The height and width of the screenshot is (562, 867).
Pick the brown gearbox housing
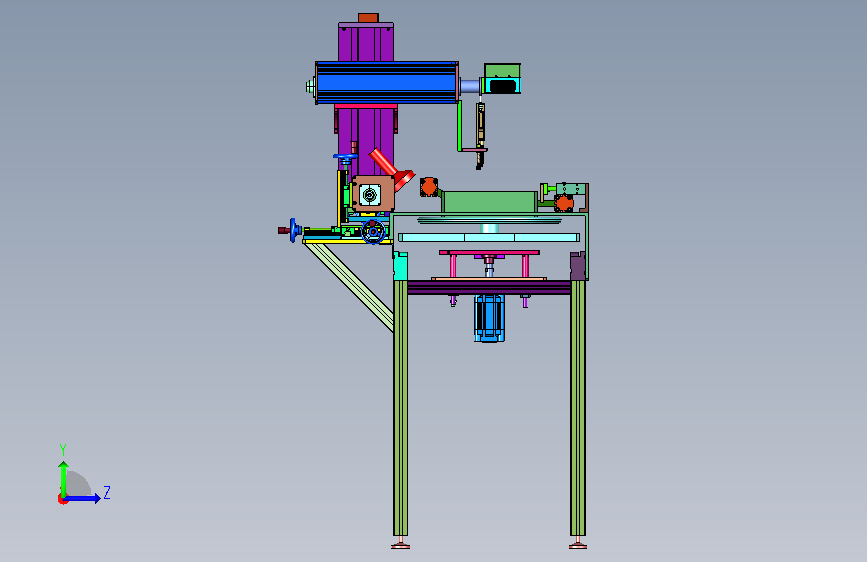(x=373, y=194)
